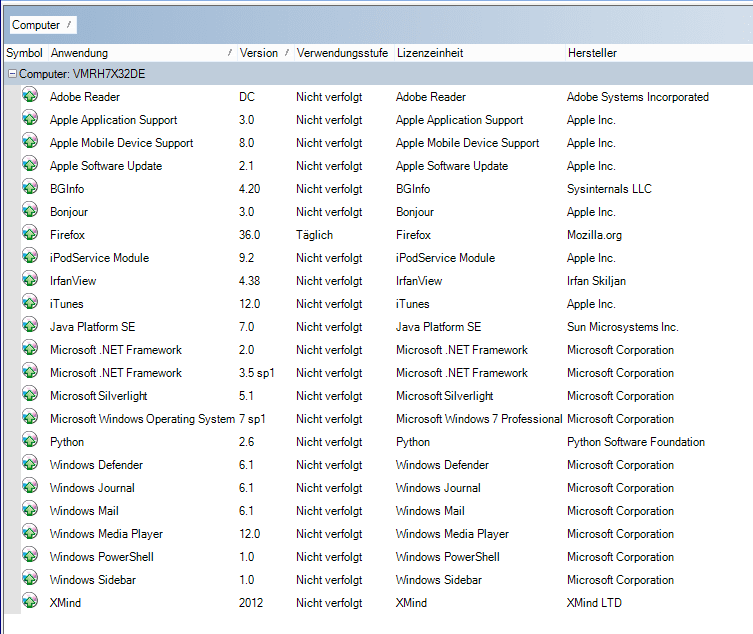The image size is (753, 634).
Task: Collapse the Computer: VMRH7X32DE group
Action: pyautogui.click(x=12, y=74)
